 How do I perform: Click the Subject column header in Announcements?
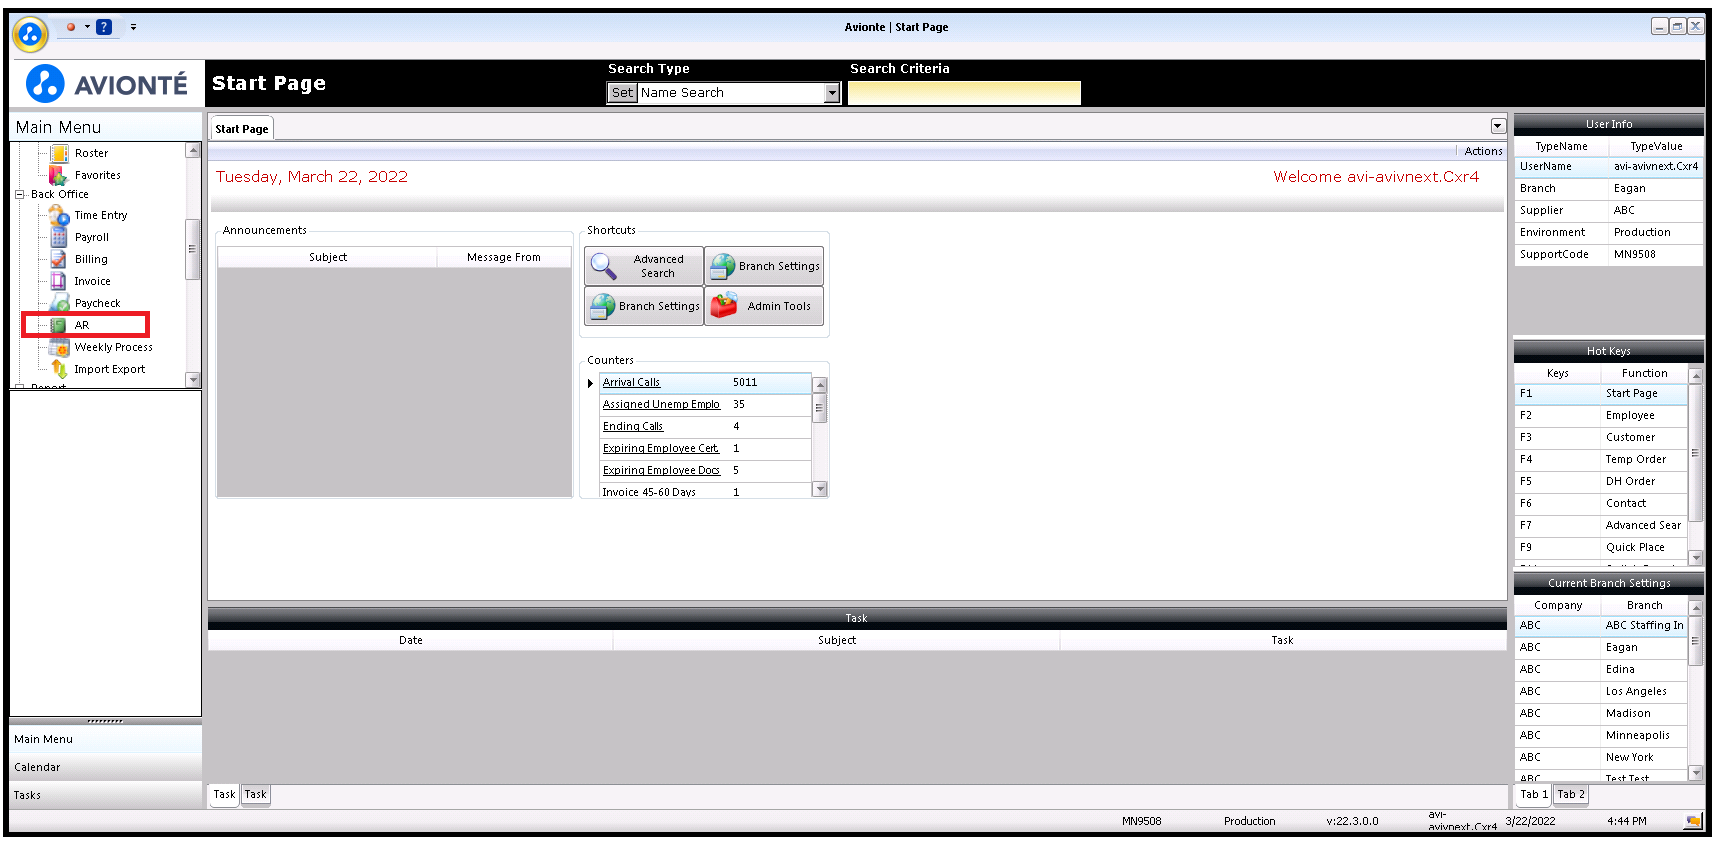tap(328, 257)
